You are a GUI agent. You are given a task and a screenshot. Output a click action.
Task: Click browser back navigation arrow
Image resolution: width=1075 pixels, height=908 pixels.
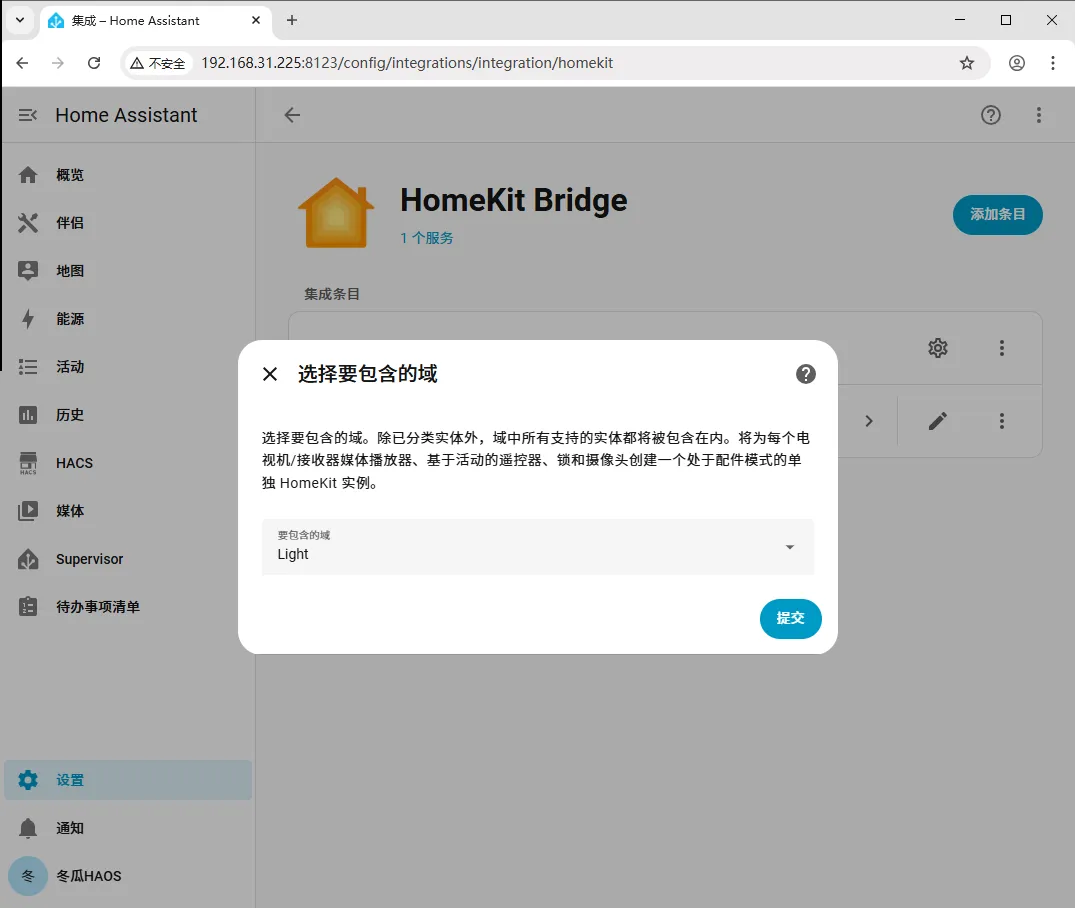[x=22, y=63]
